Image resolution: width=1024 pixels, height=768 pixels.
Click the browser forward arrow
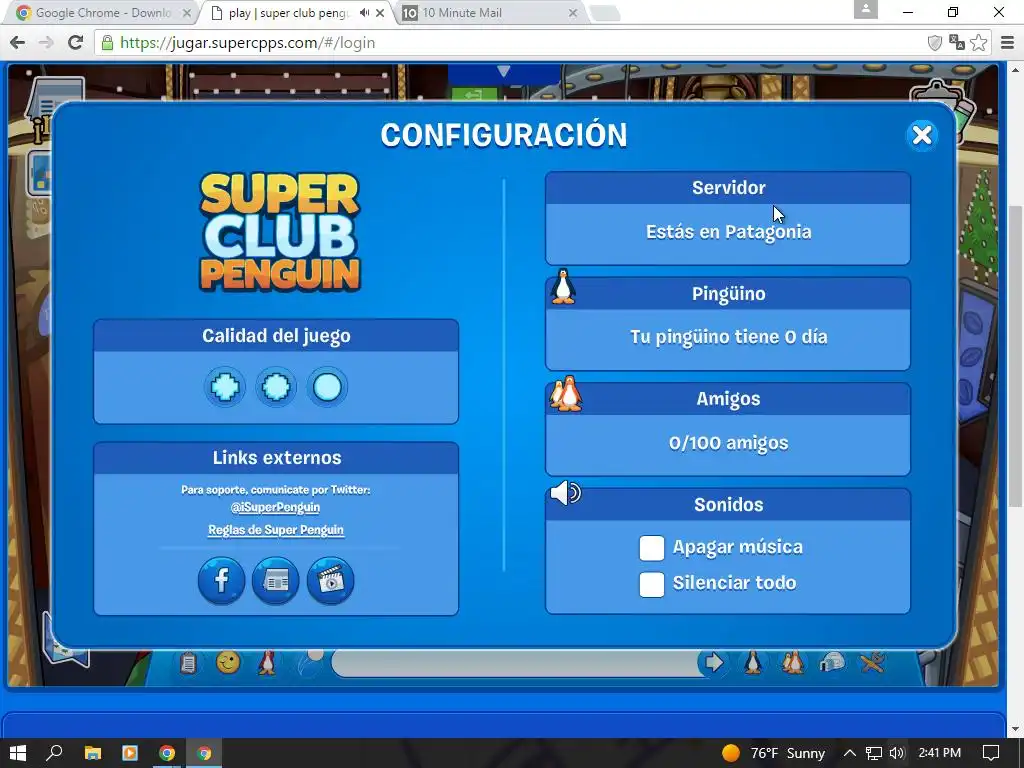pyautogui.click(x=46, y=43)
